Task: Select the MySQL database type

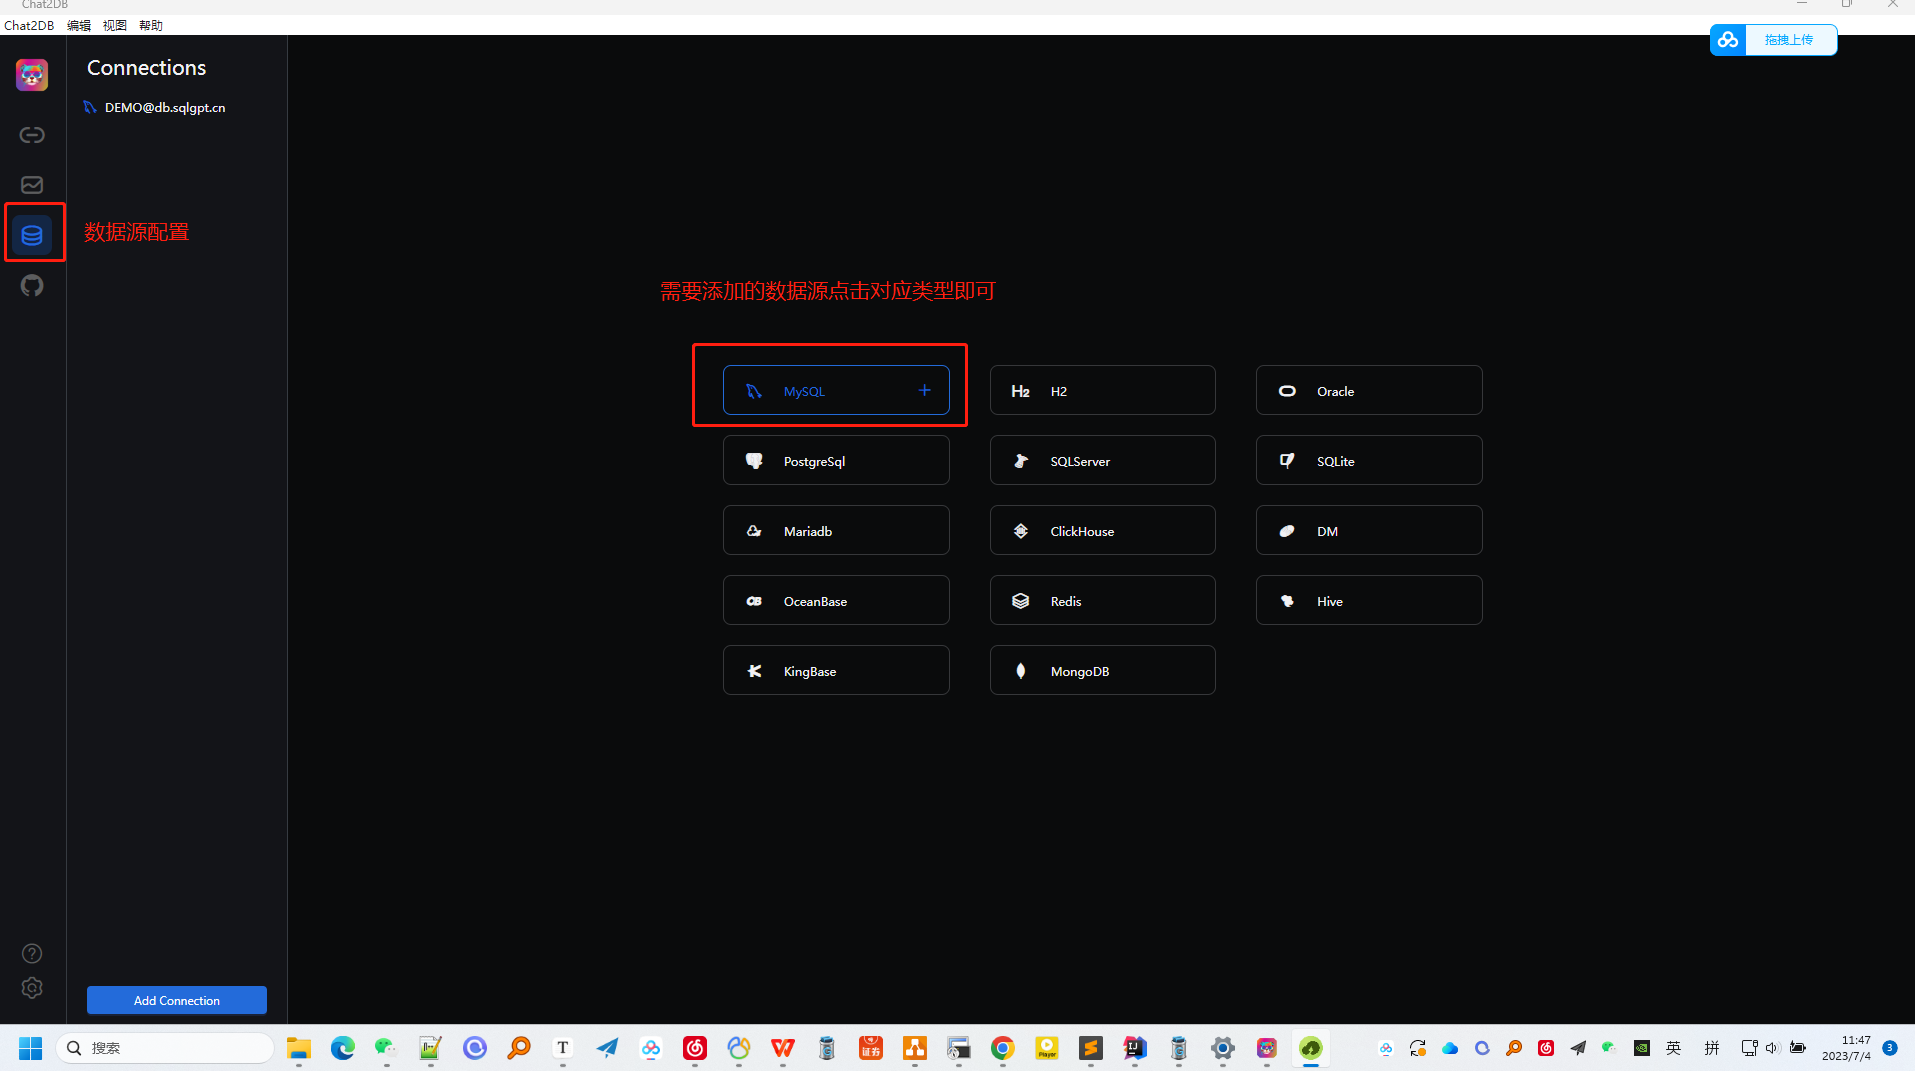Action: pyautogui.click(x=836, y=390)
